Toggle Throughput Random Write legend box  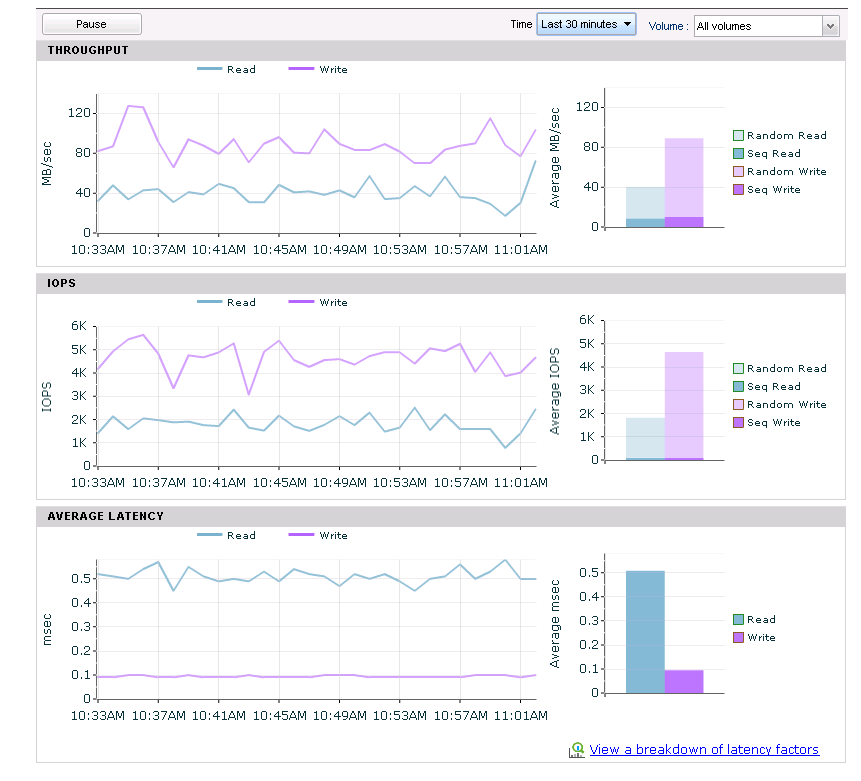pyautogui.click(x=739, y=171)
